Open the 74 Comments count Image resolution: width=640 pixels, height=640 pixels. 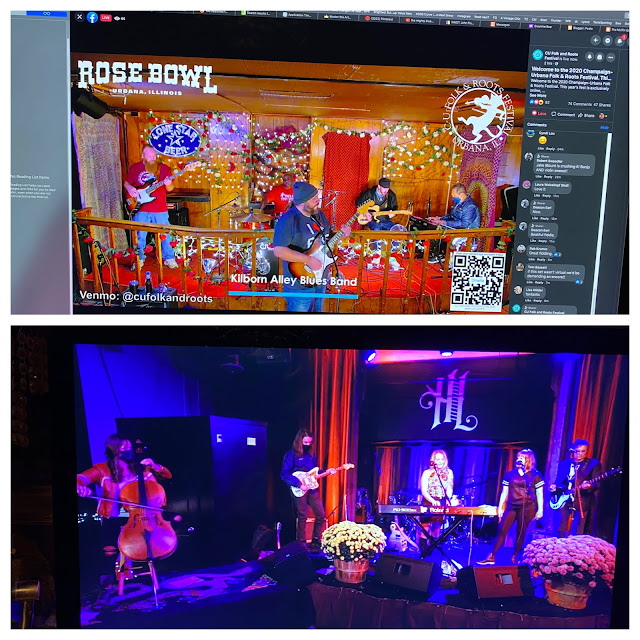point(579,104)
